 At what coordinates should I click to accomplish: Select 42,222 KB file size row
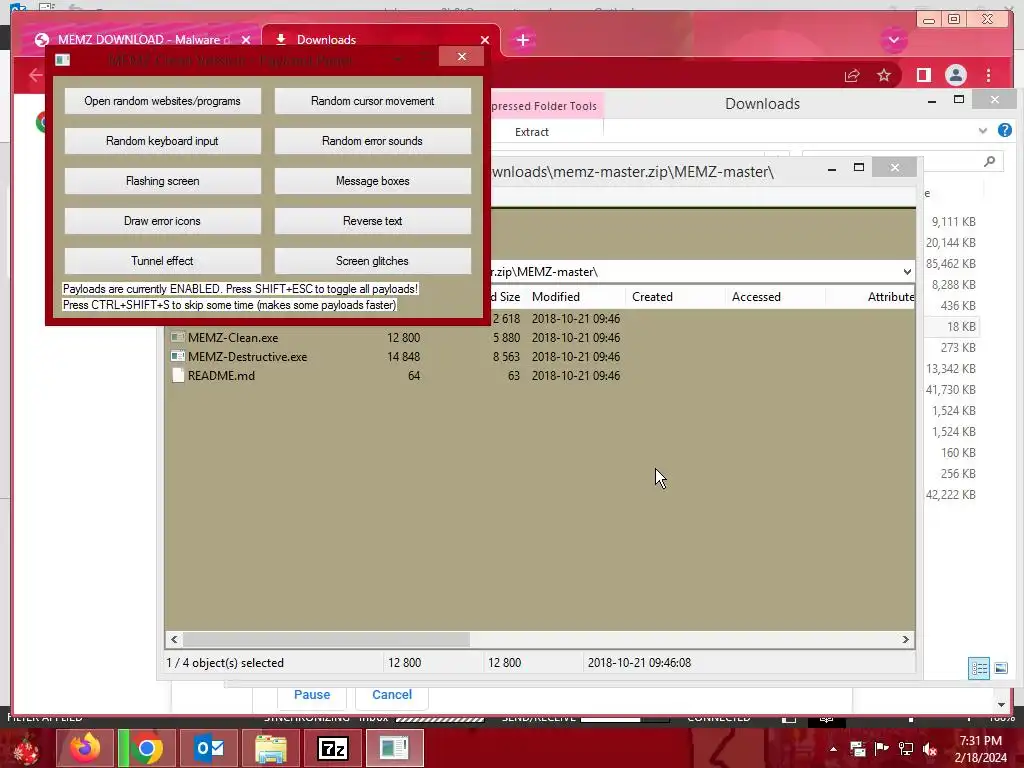tap(951, 494)
